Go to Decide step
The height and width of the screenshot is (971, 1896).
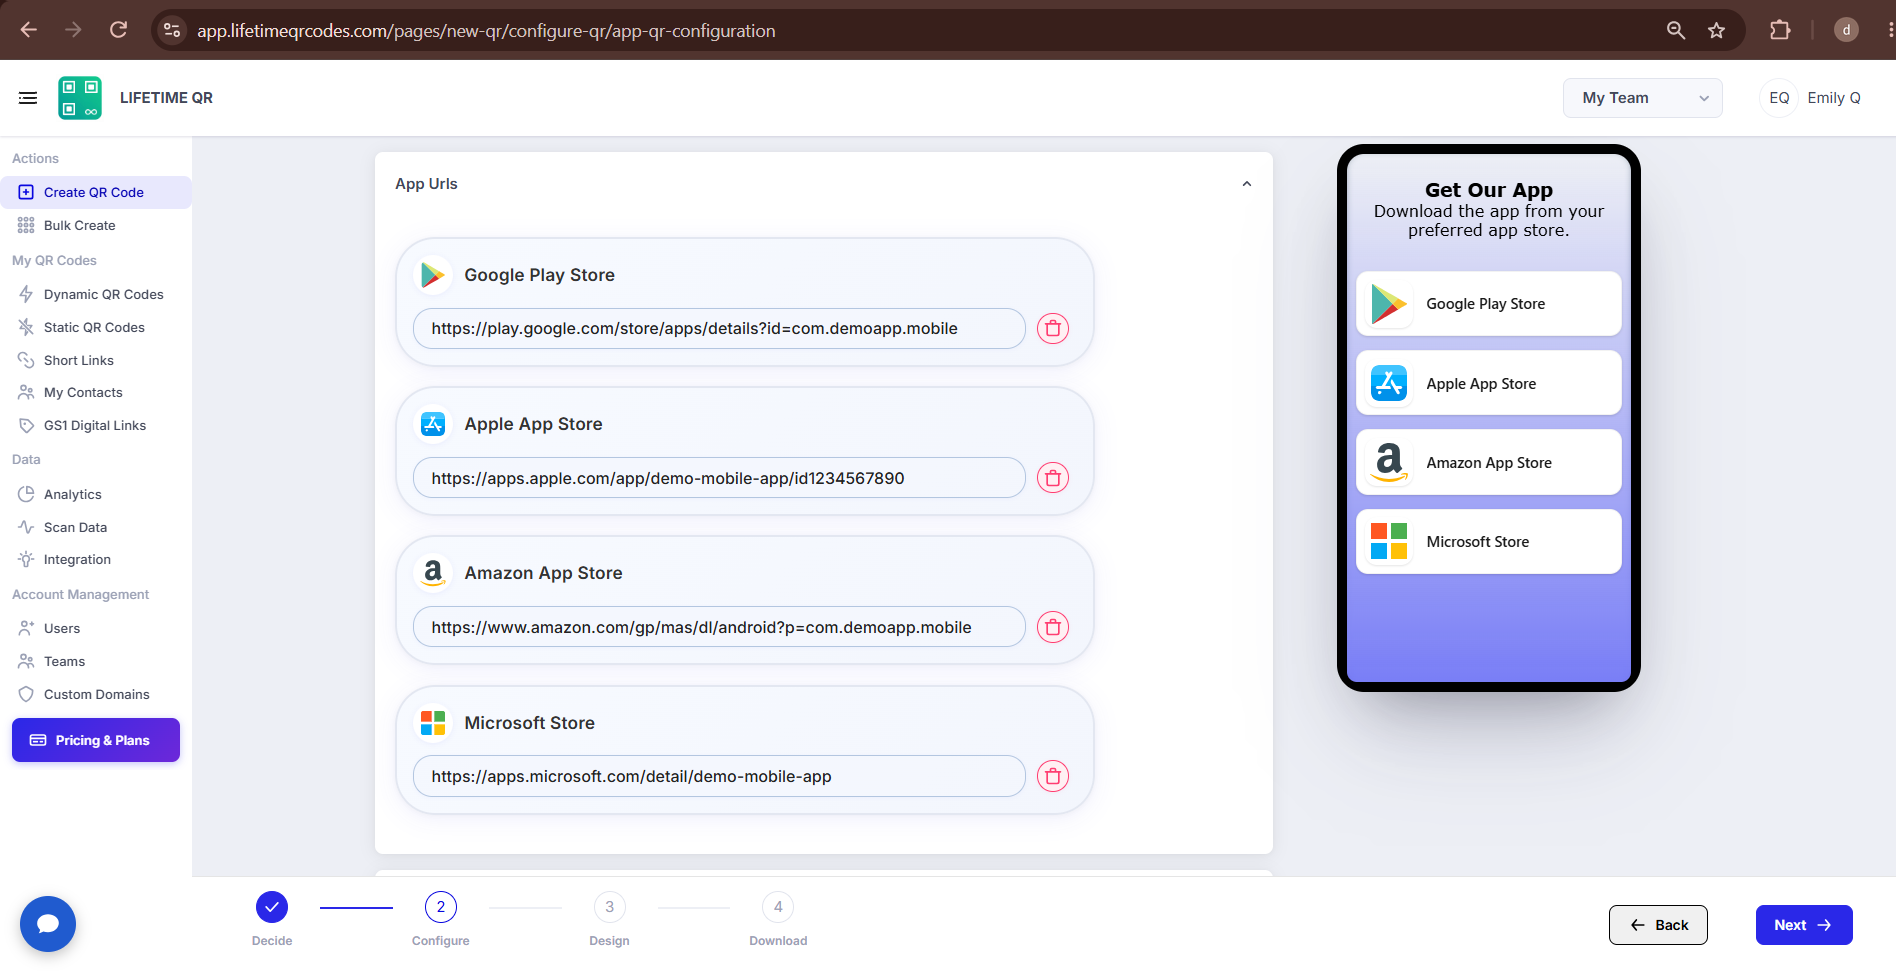click(x=272, y=918)
